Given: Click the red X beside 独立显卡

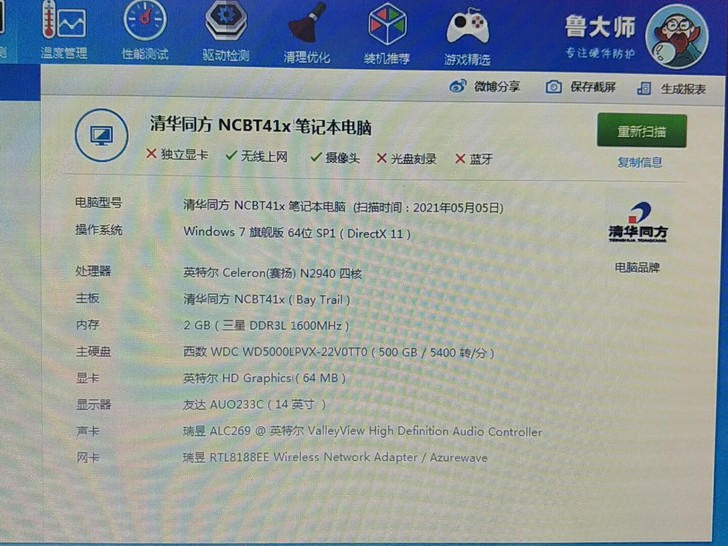Looking at the screenshot, I should (151, 154).
